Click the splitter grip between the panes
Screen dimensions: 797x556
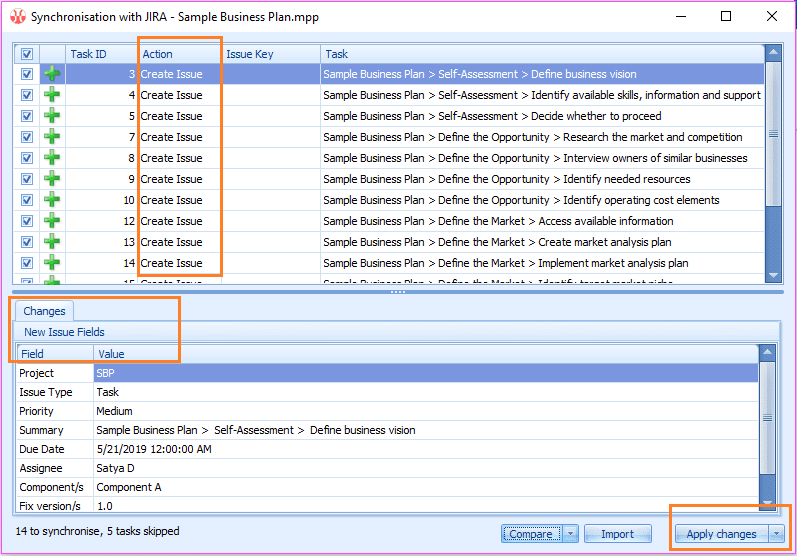[x=397, y=292]
